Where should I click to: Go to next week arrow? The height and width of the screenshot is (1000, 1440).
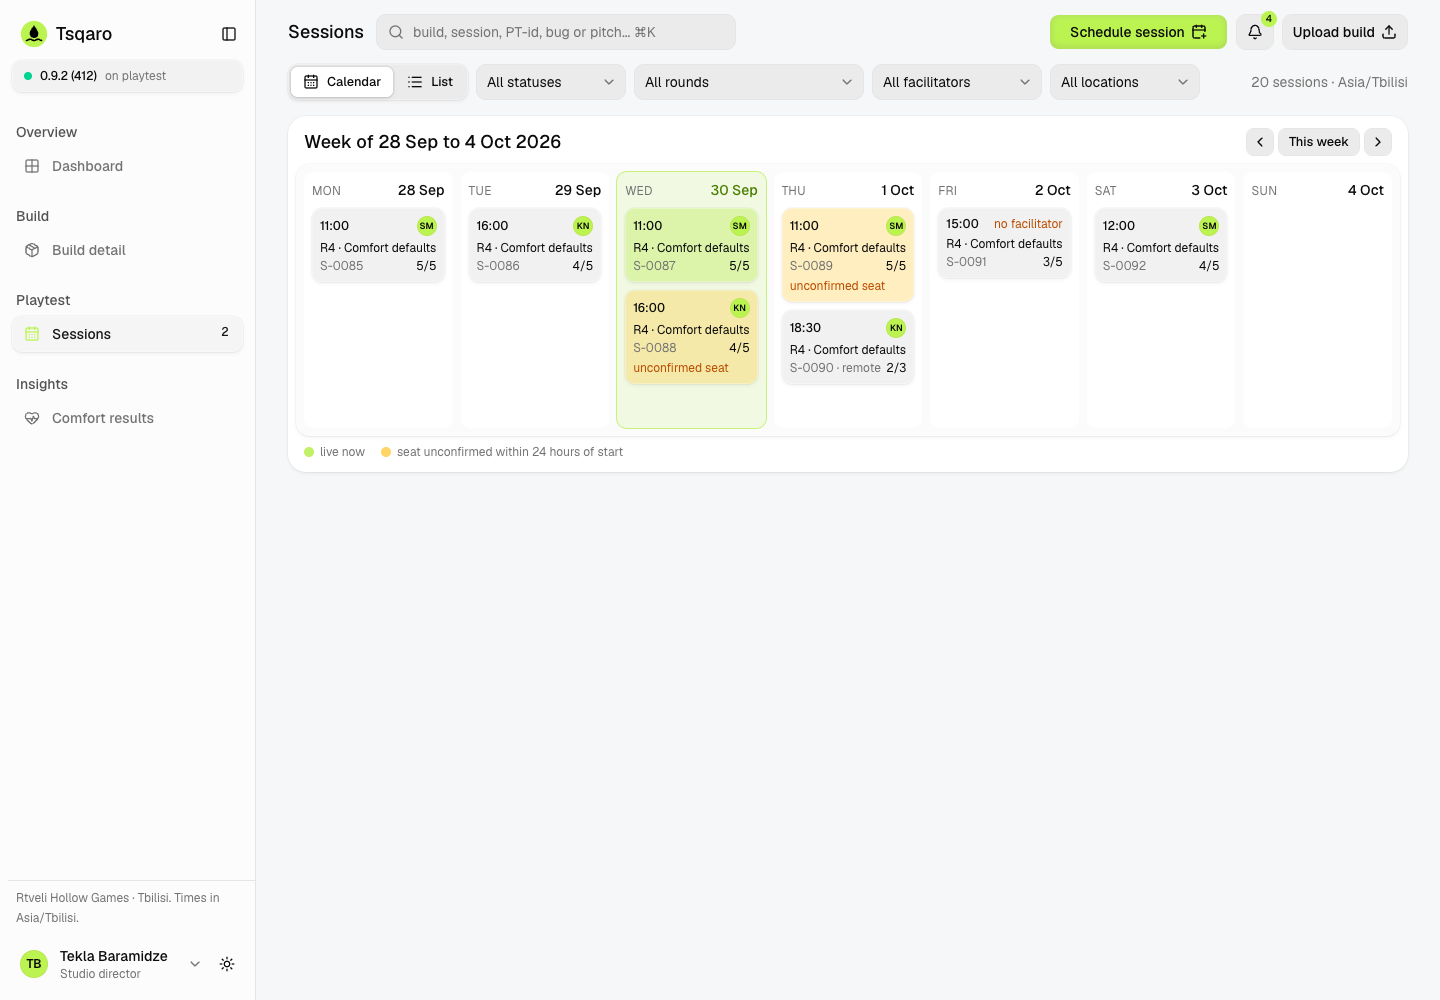click(1378, 142)
